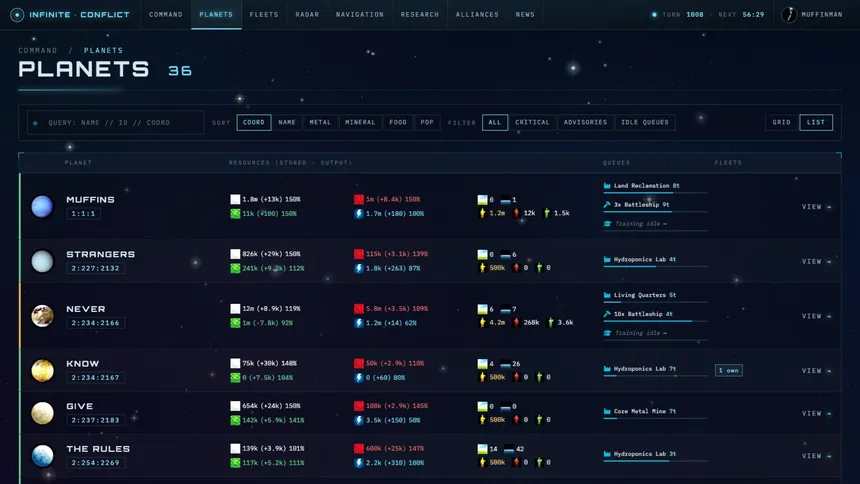Click the ship queue icon for 3x Battleship

tap(607, 205)
